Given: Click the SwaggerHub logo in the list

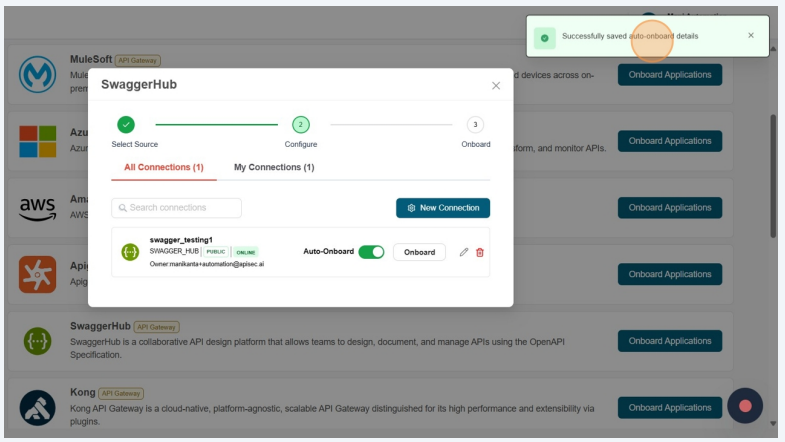Looking at the screenshot, I should coord(37,341).
